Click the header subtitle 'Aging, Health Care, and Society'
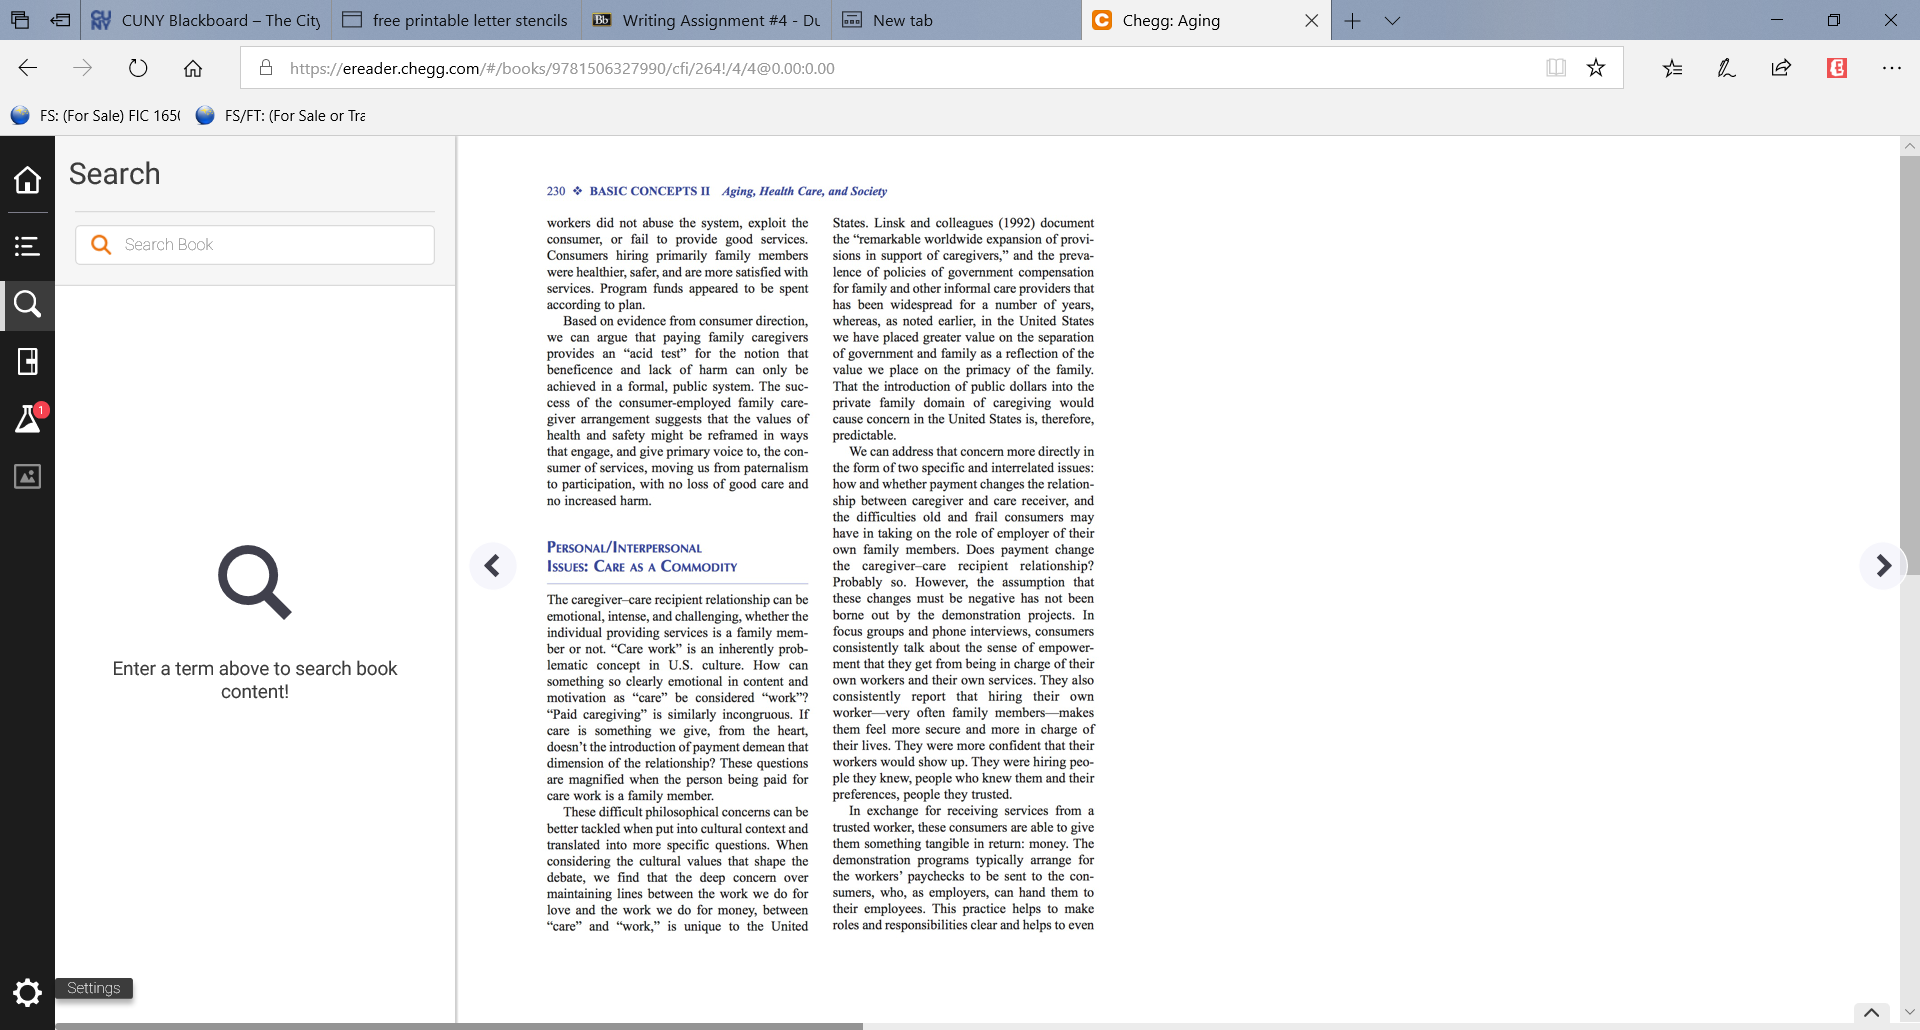The width and height of the screenshot is (1920, 1030). pos(804,191)
